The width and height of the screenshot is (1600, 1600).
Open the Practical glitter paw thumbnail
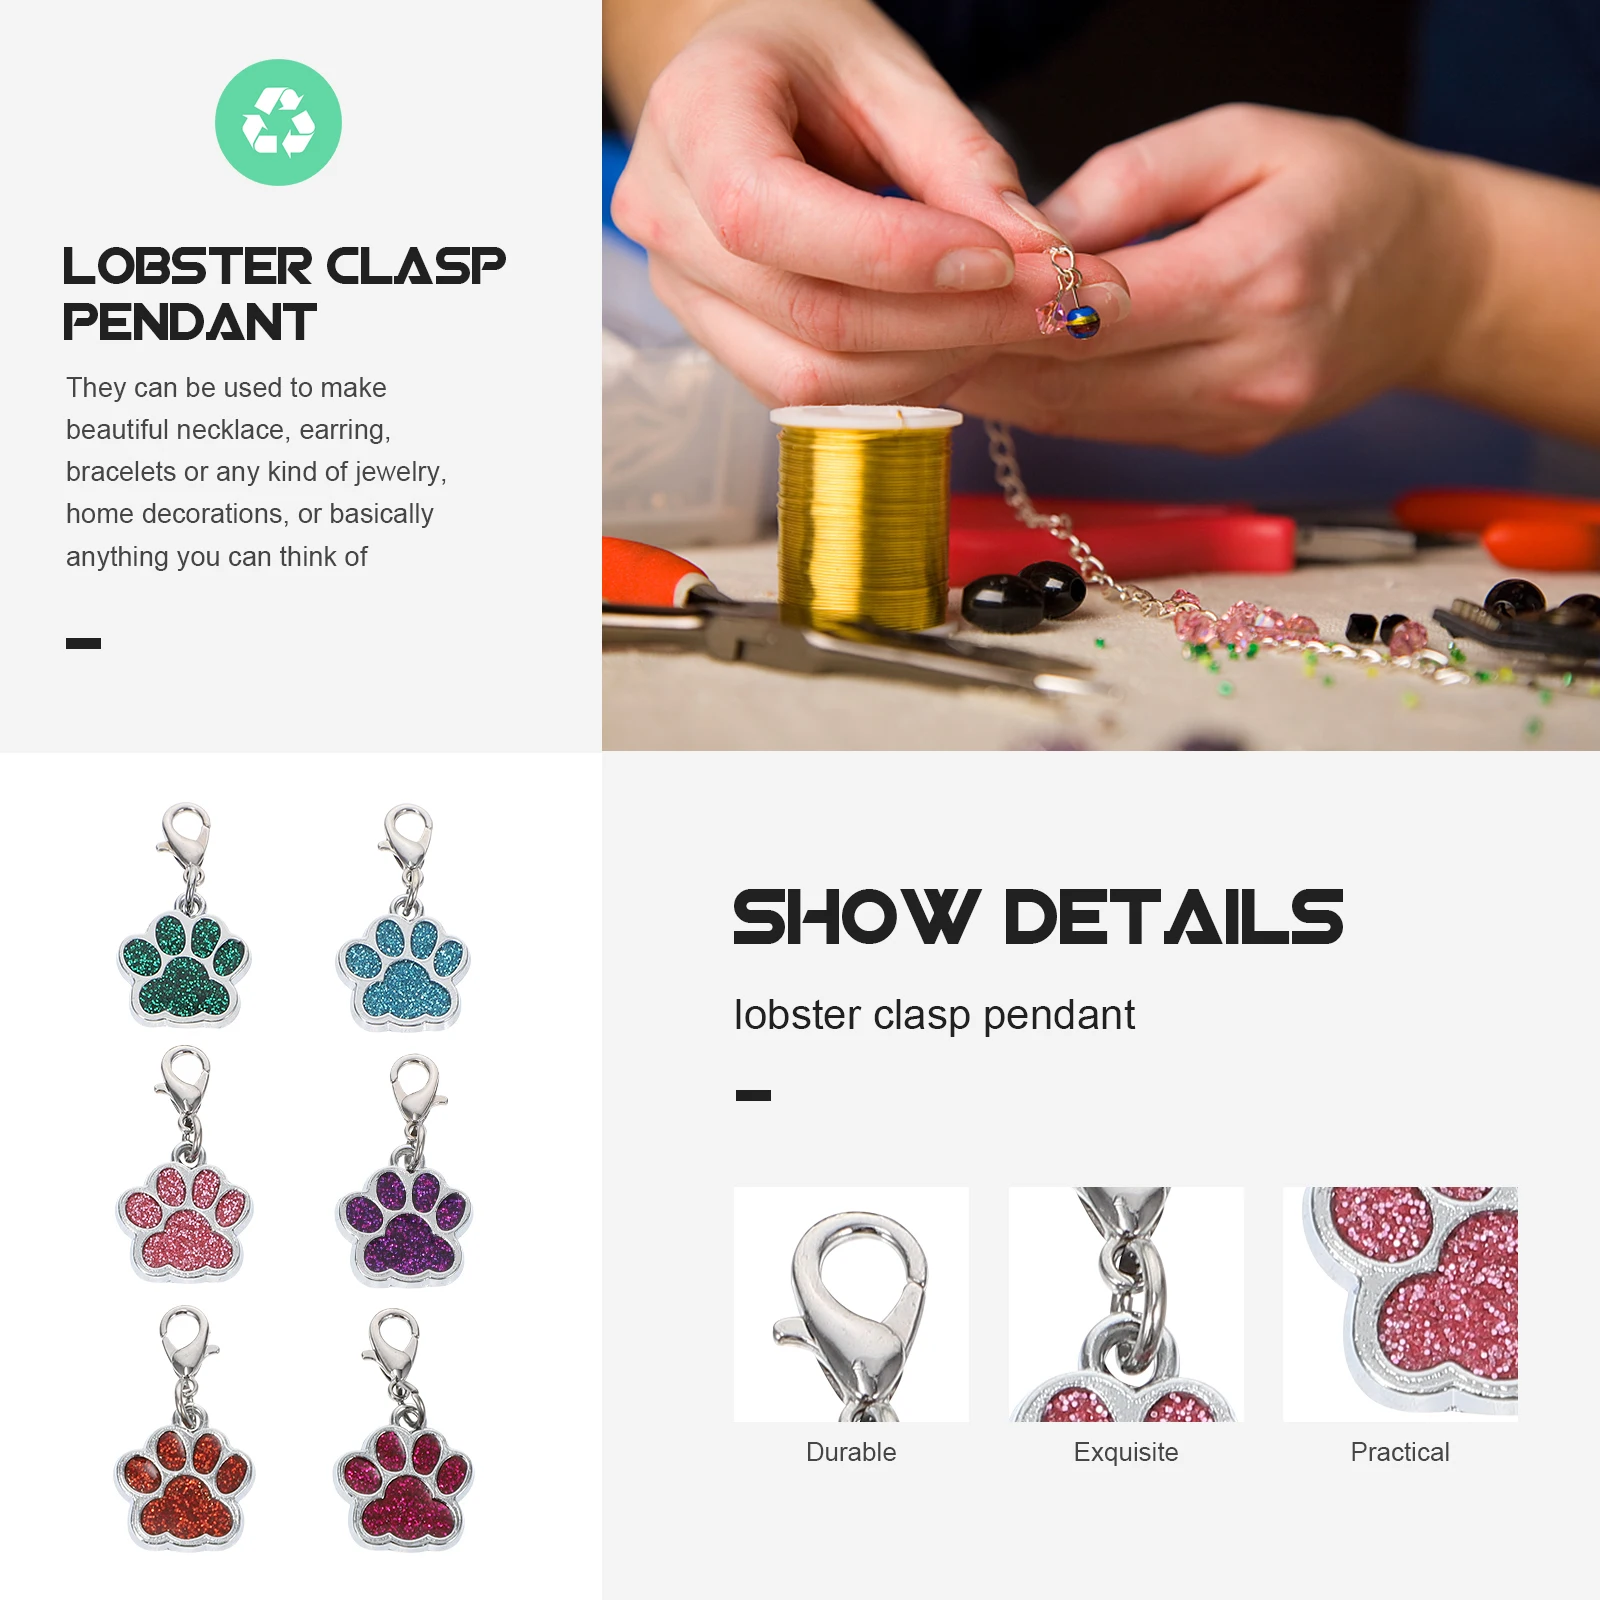[x=1400, y=1304]
